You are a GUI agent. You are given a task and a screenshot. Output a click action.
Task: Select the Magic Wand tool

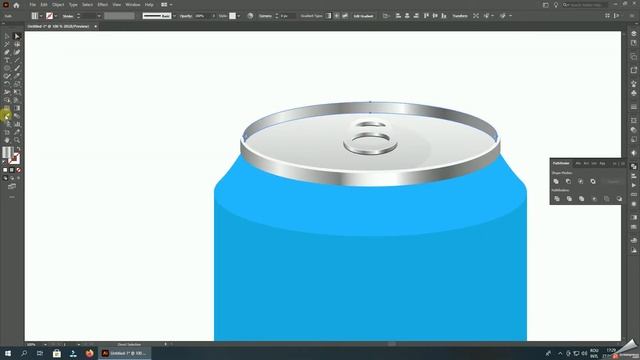click(7, 44)
